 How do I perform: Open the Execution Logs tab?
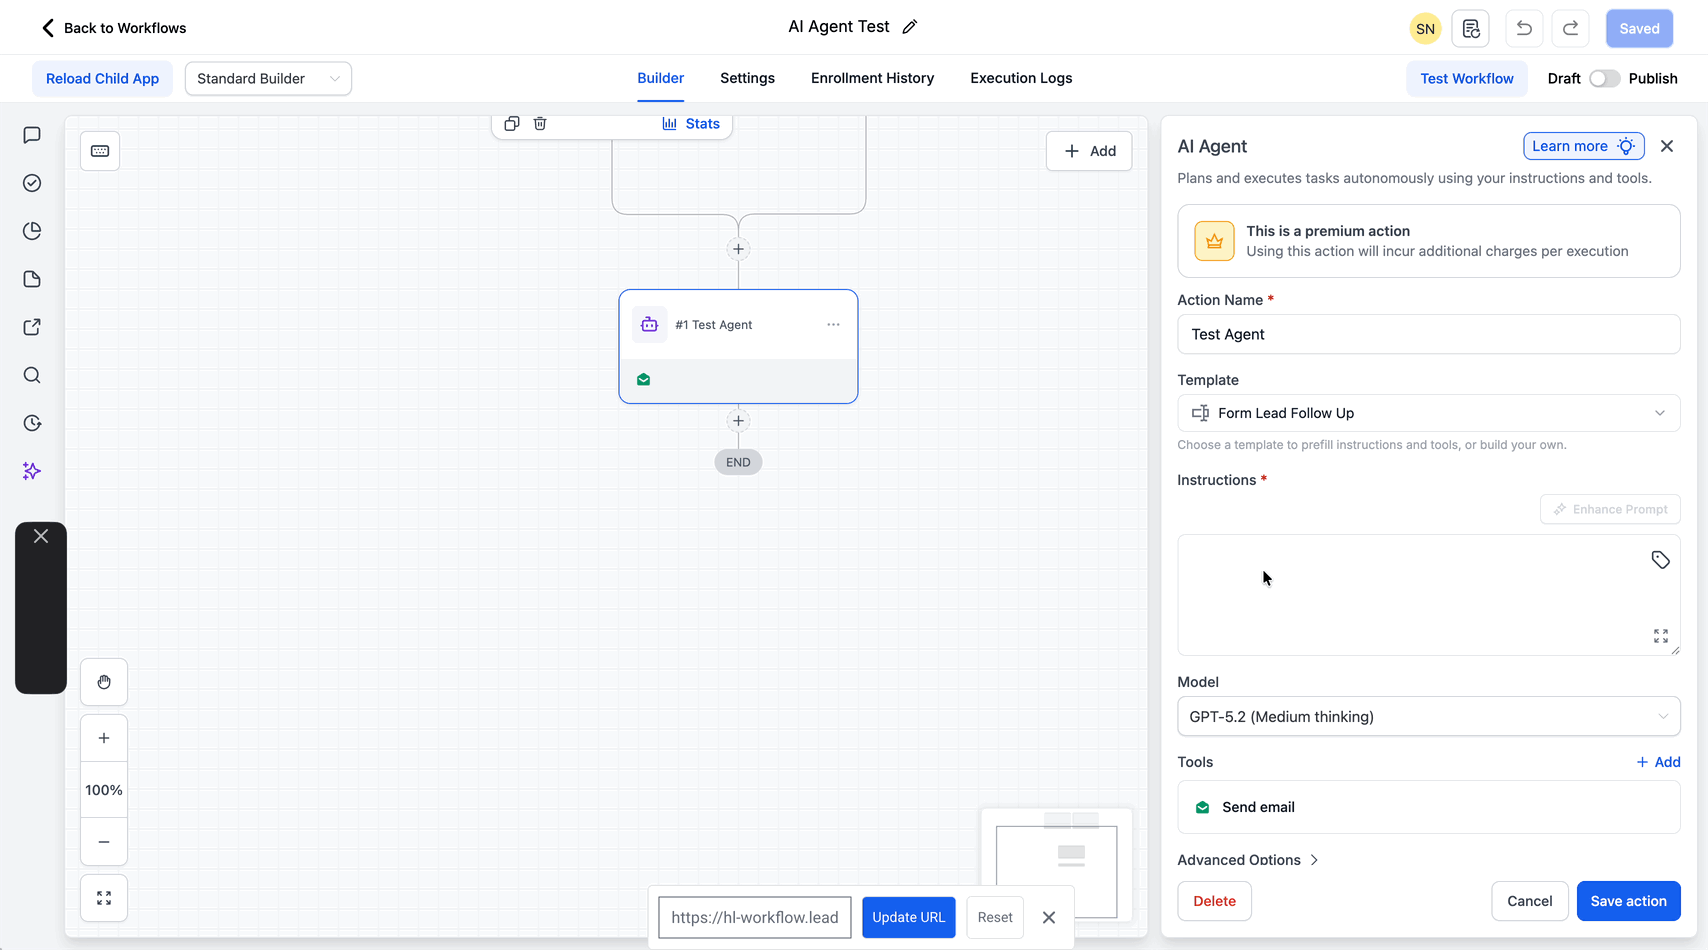tap(1020, 78)
